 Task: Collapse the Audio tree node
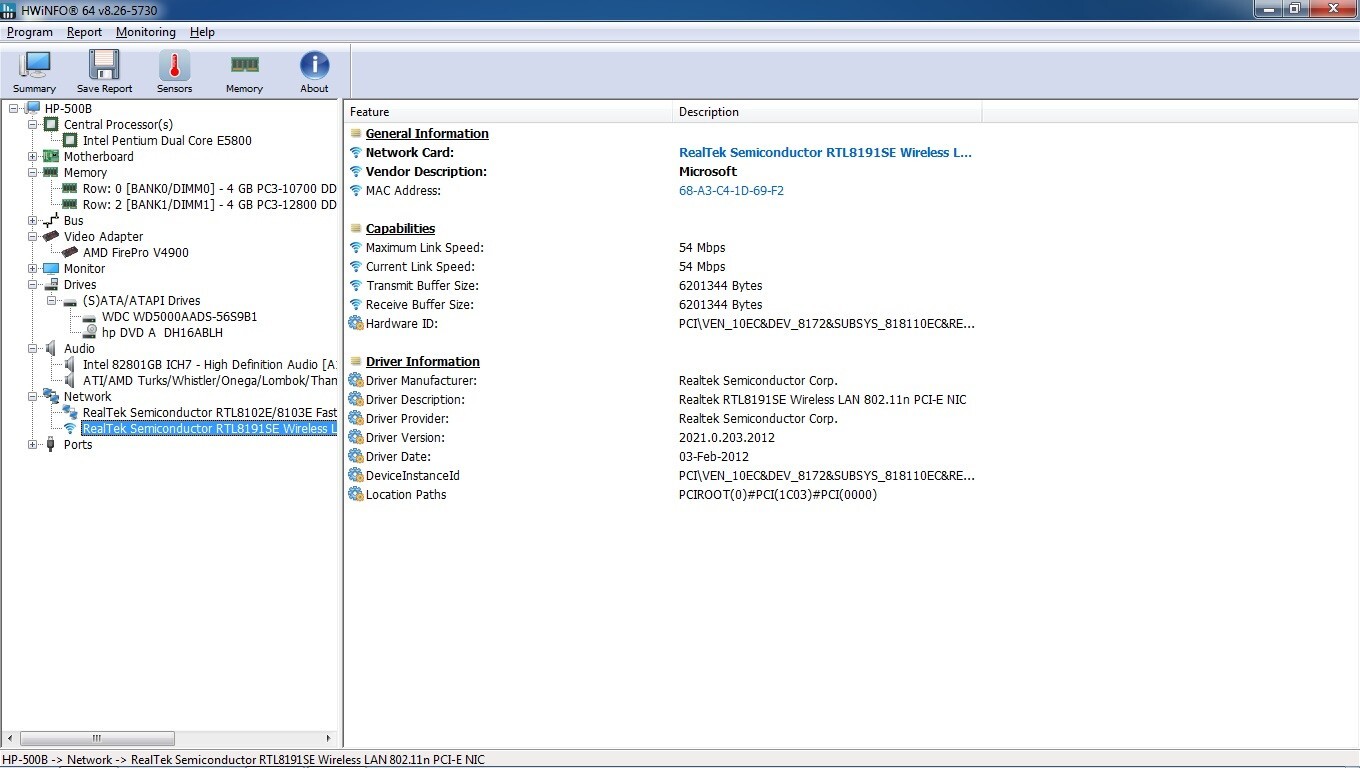[x=32, y=348]
